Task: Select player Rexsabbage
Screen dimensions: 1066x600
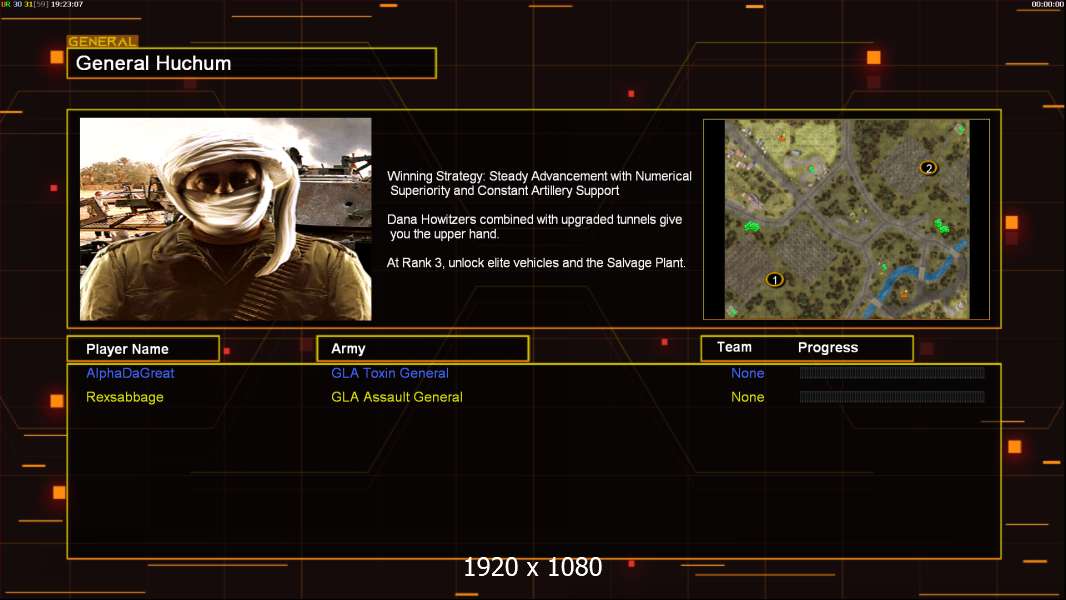Action: click(125, 397)
